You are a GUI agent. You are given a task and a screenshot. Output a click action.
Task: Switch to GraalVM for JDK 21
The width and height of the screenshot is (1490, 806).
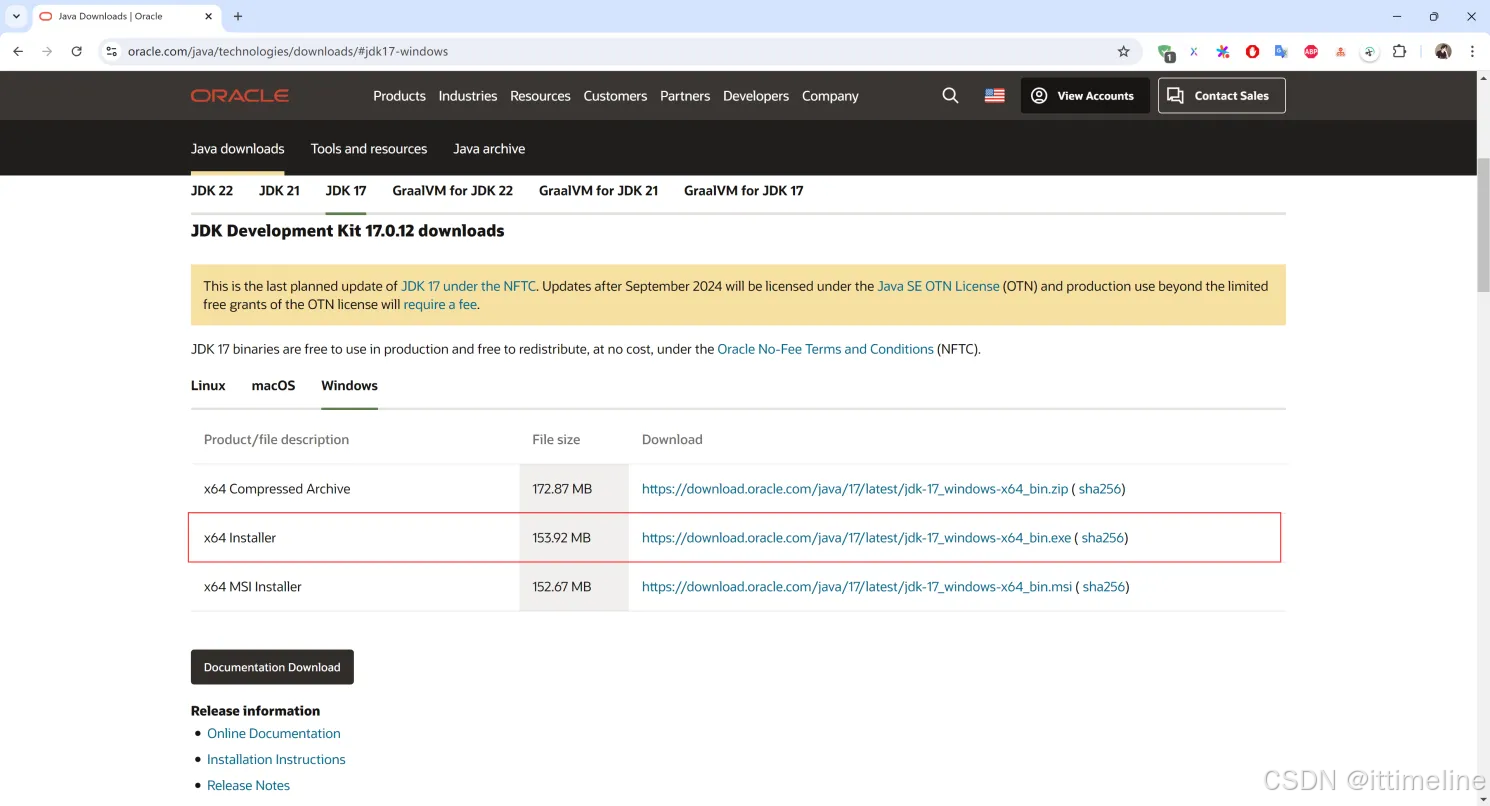tap(598, 190)
